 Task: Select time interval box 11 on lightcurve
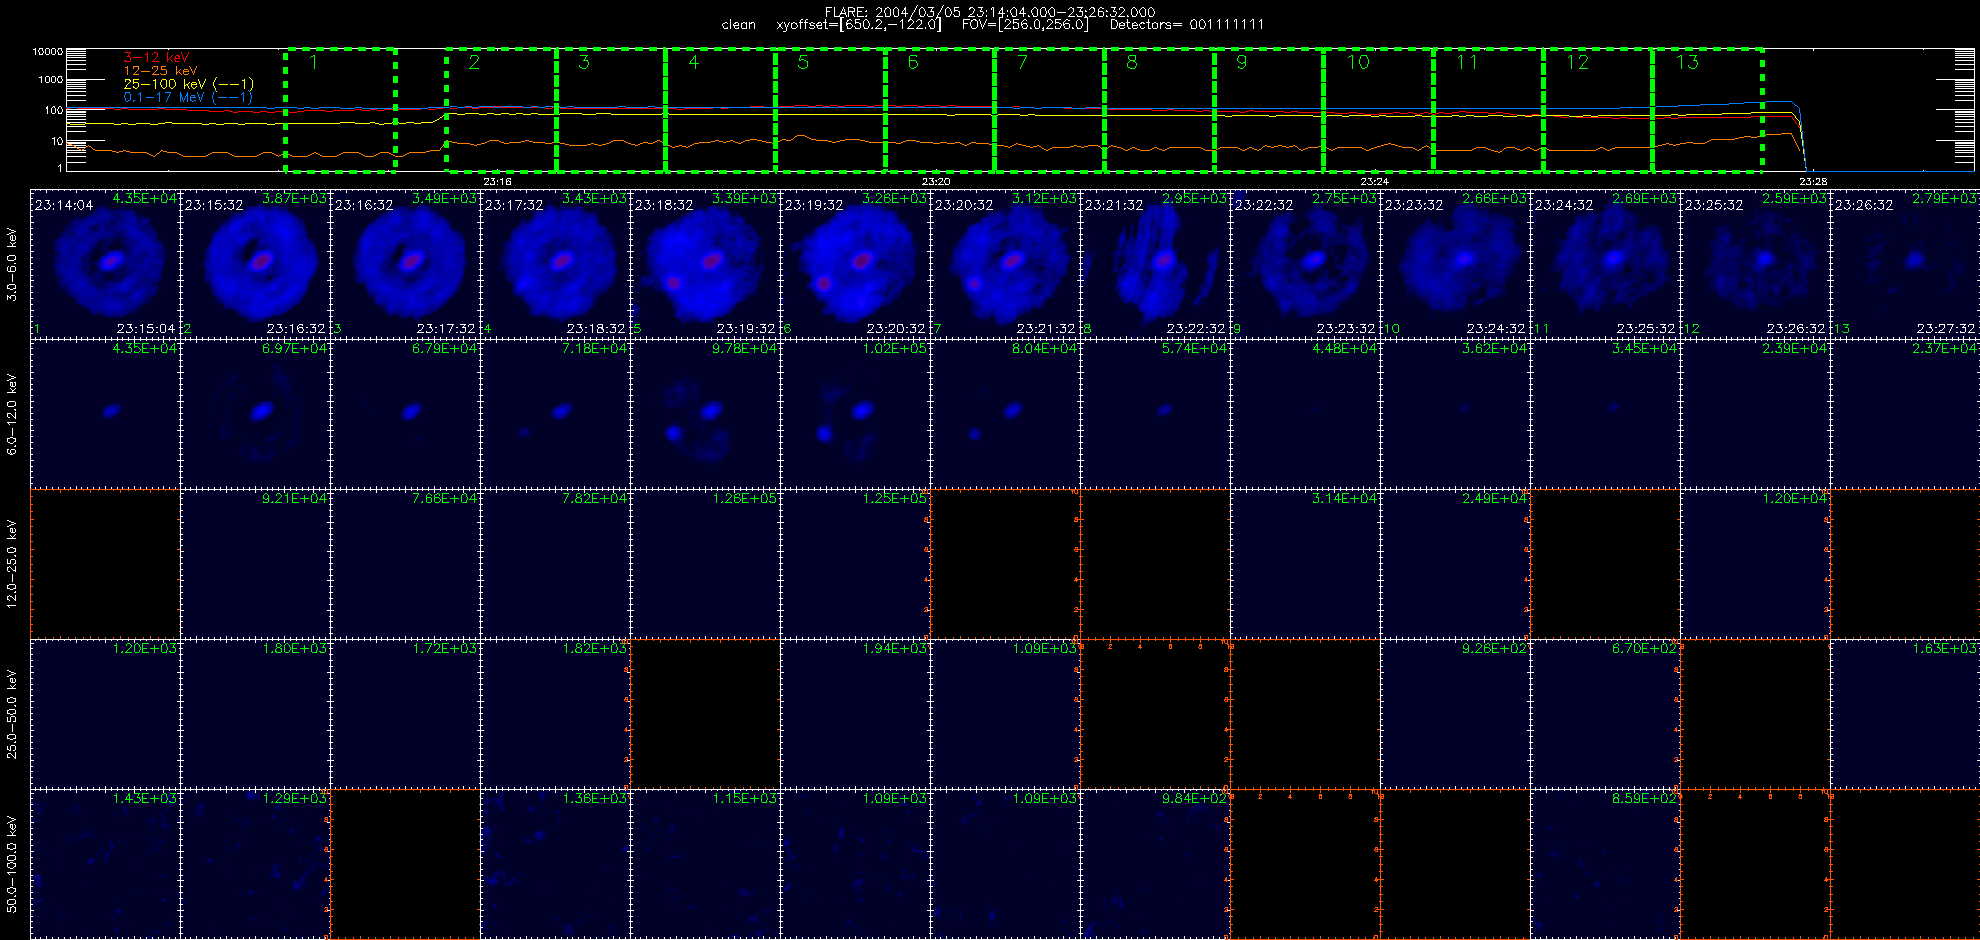[x=1488, y=109]
